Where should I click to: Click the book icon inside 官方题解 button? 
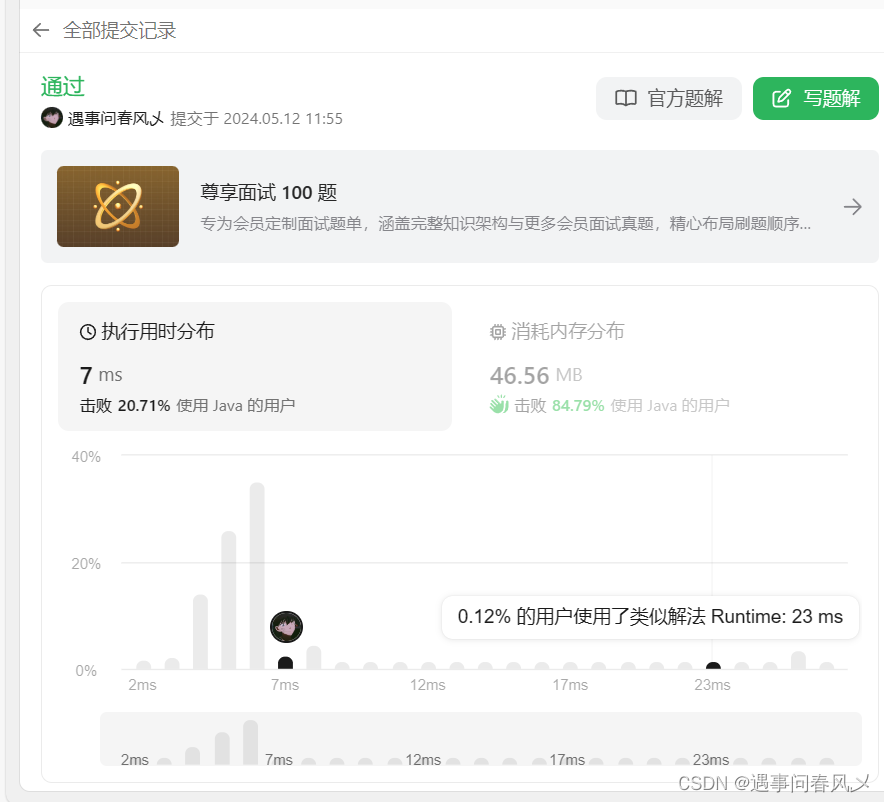pyautogui.click(x=625, y=98)
